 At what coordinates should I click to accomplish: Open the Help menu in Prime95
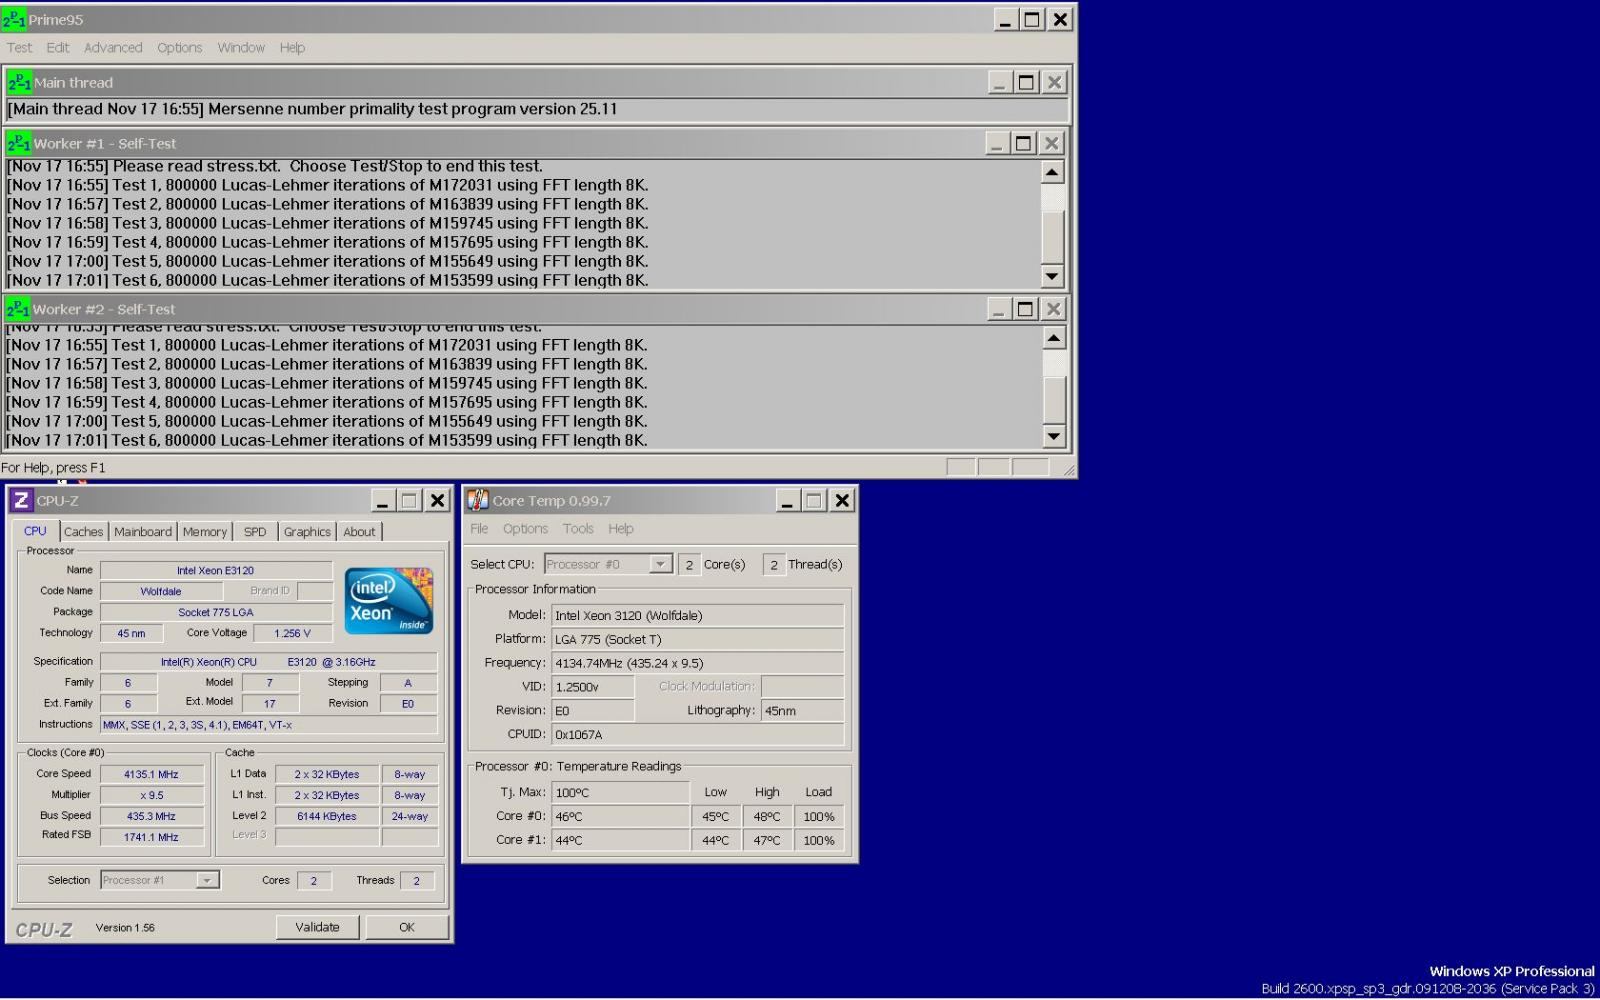292,47
